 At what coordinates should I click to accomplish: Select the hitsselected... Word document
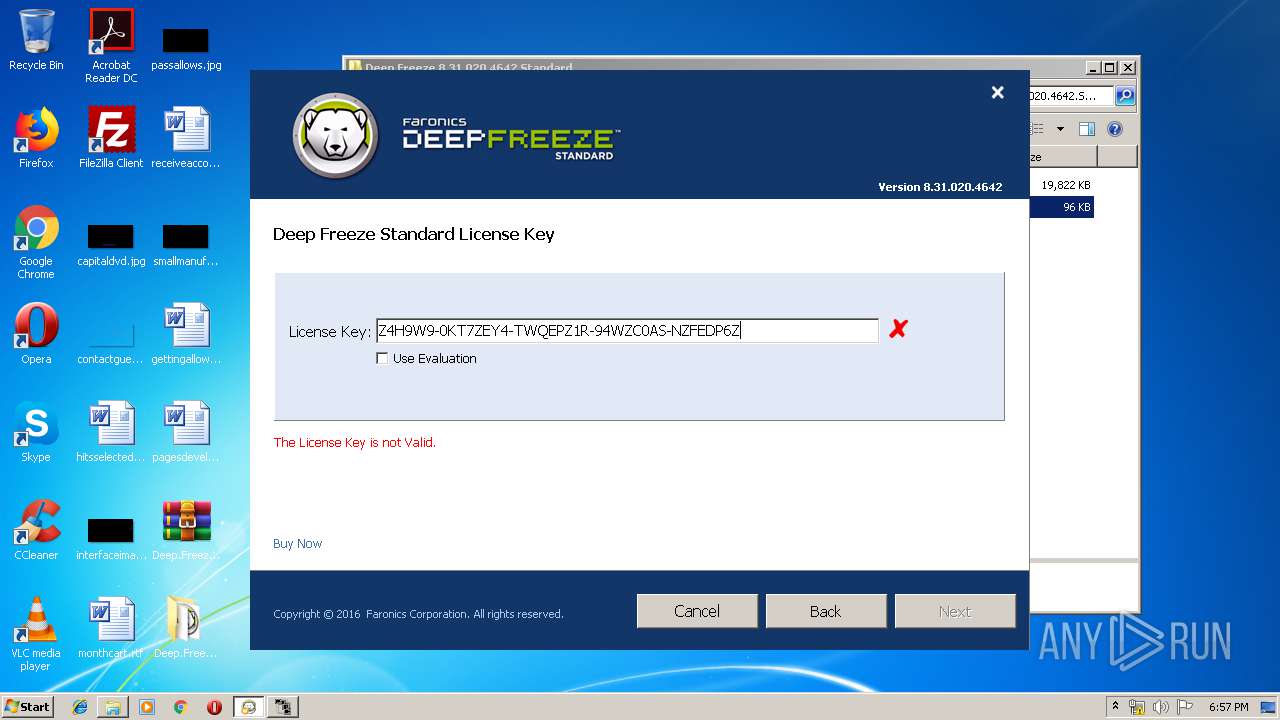point(111,432)
